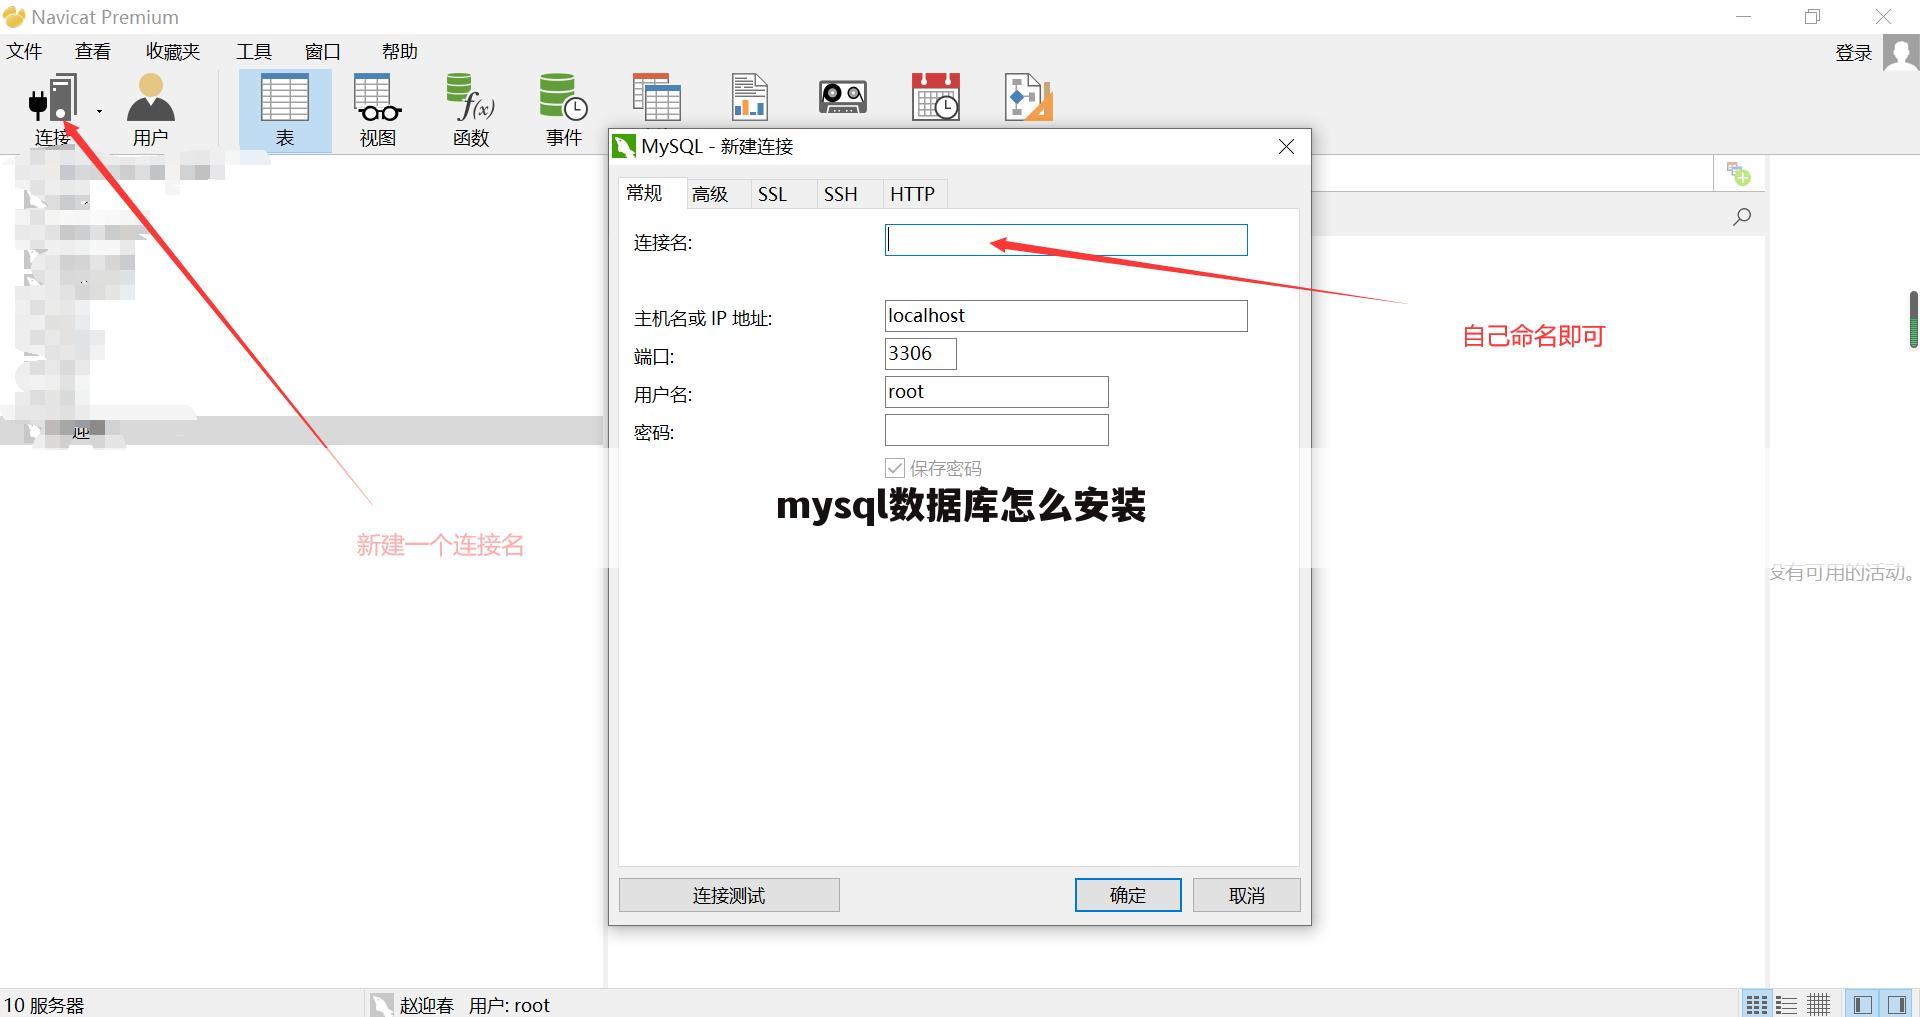Open the User toolbar item
Image resolution: width=1920 pixels, height=1017 pixels.
[151, 110]
